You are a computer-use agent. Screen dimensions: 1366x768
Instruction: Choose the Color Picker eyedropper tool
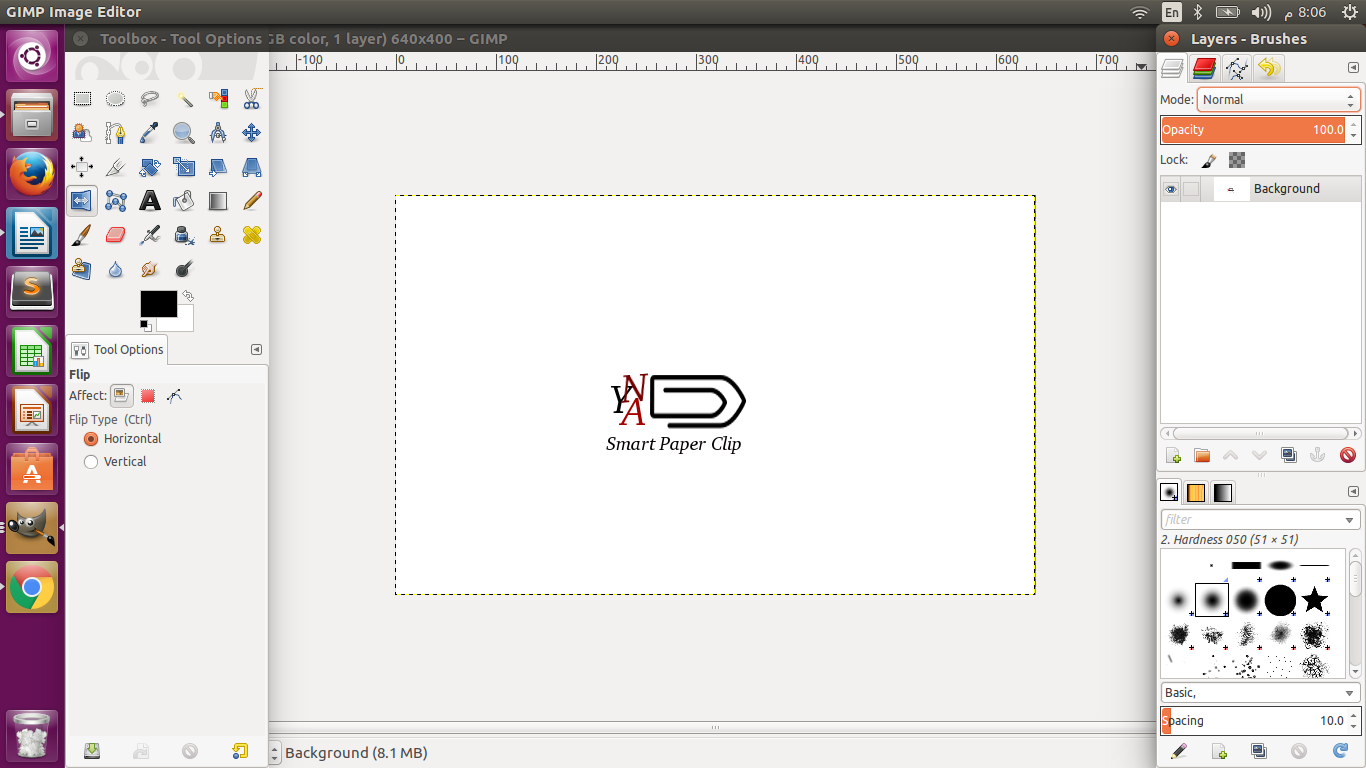point(150,133)
